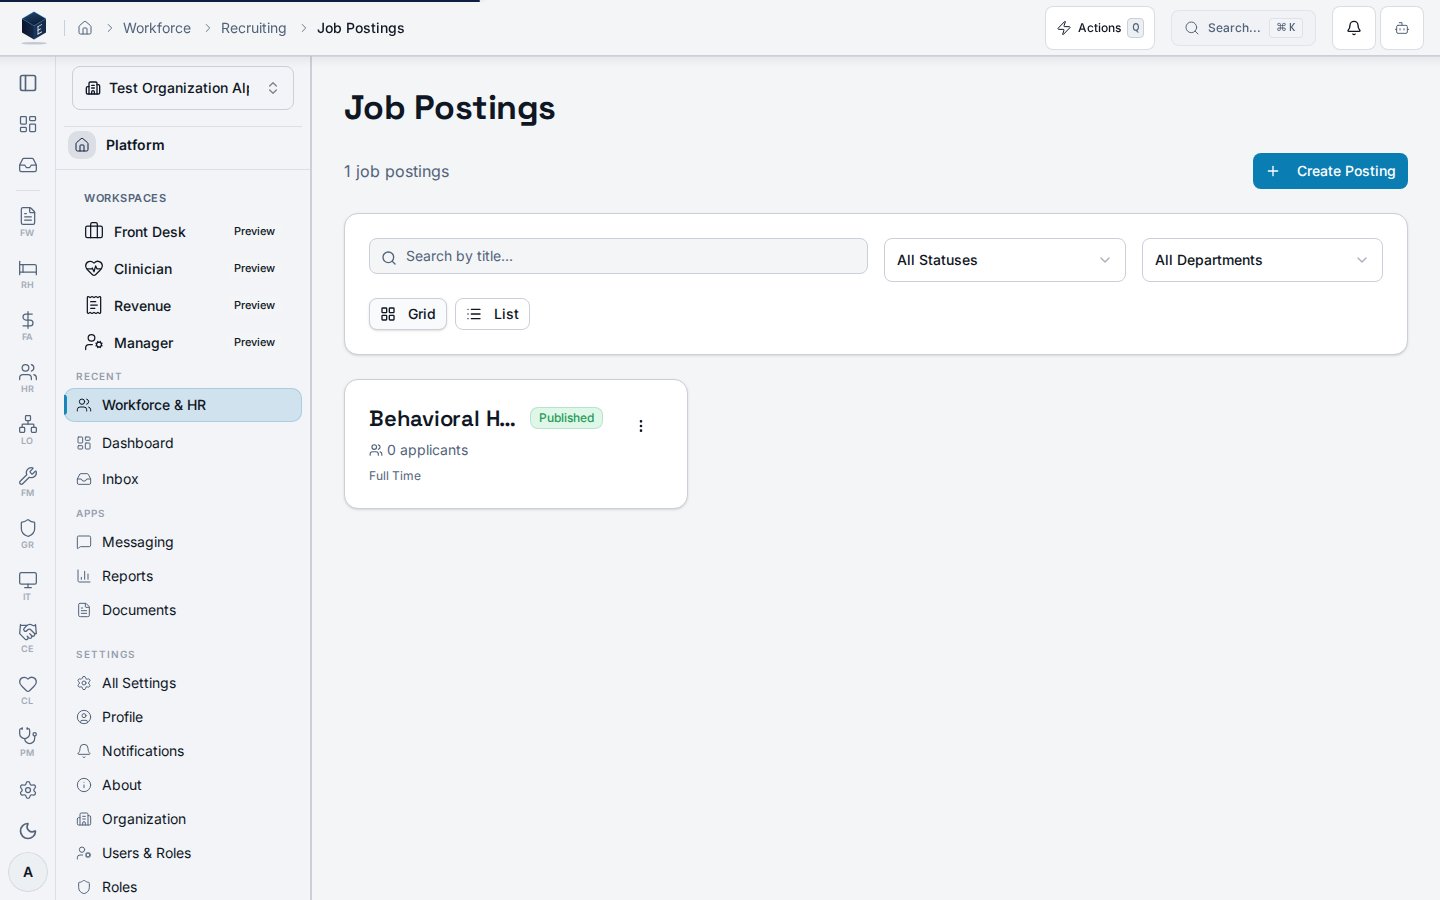The height and width of the screenshot is (900, 1440).
Task: Click the 0 applicants text
Action: pos(428,450)
